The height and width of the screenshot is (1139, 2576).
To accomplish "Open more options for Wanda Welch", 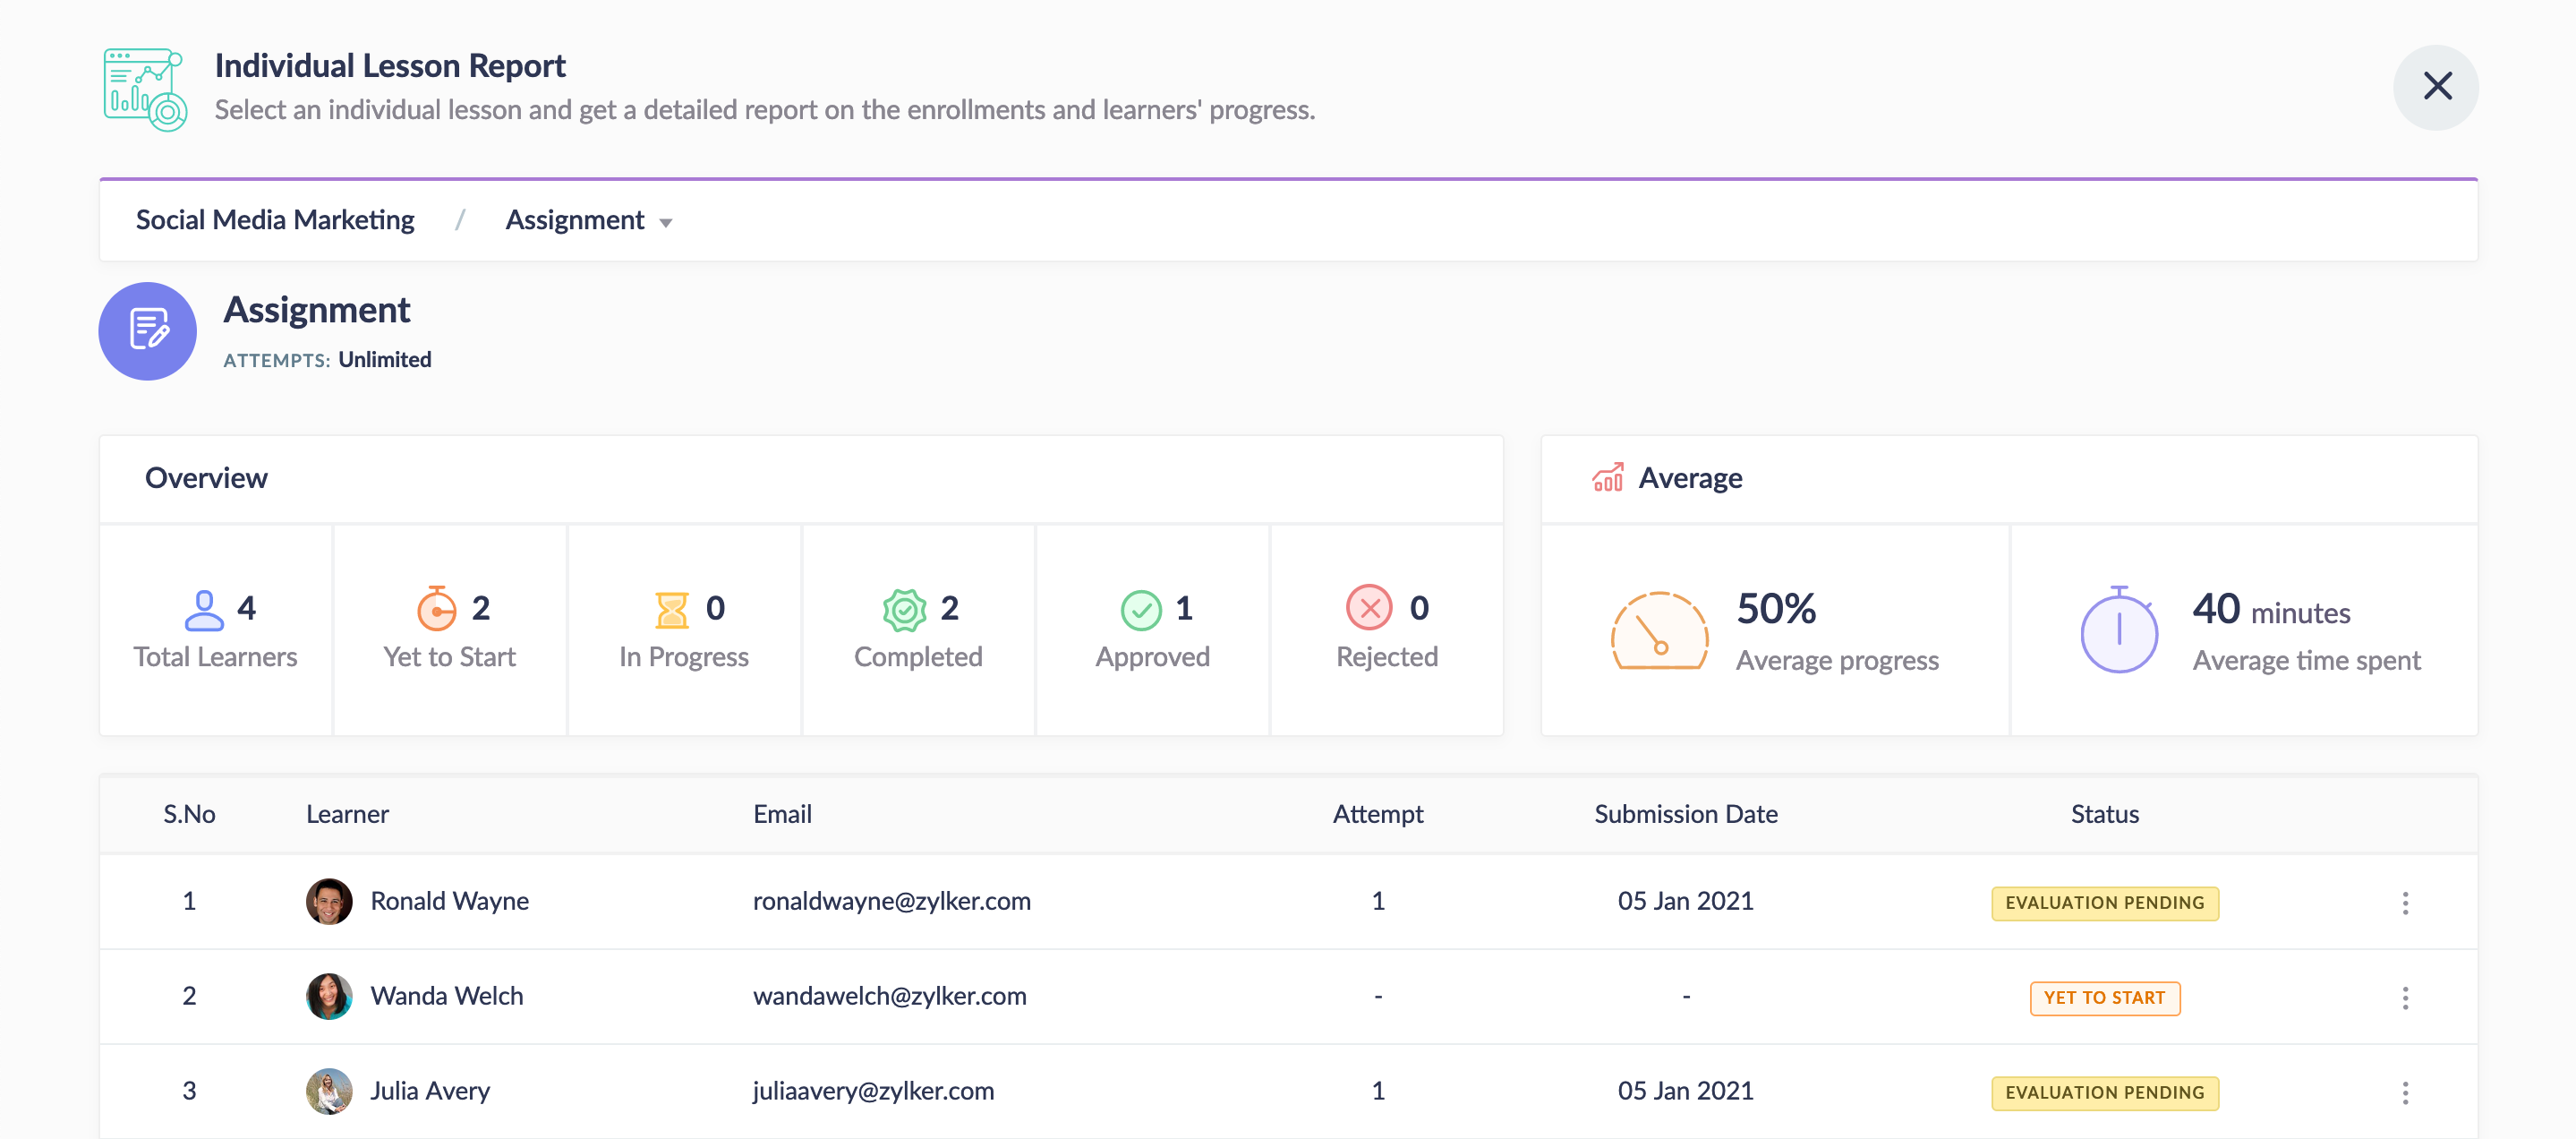I will pos(2404,997).
